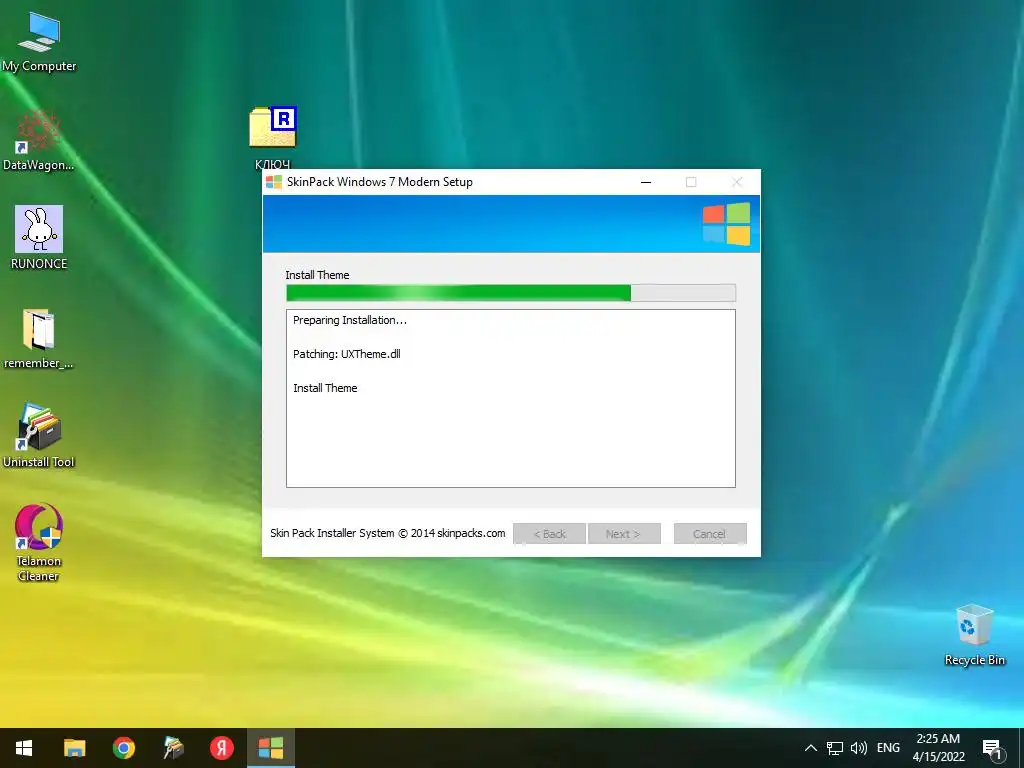Open the DataWagon desktop shortcut
This screenshot has width=1024, height=768.
click(x=39, y=140)
